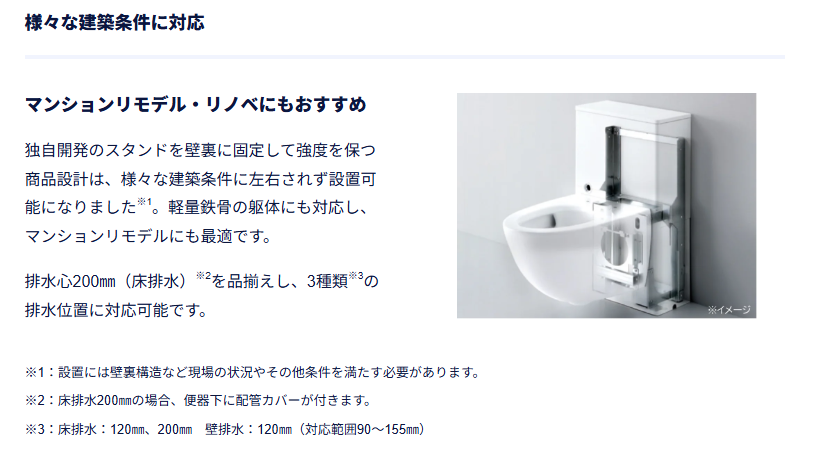Click the text 壁排水：120mm in footnote

tap(248, 429)
